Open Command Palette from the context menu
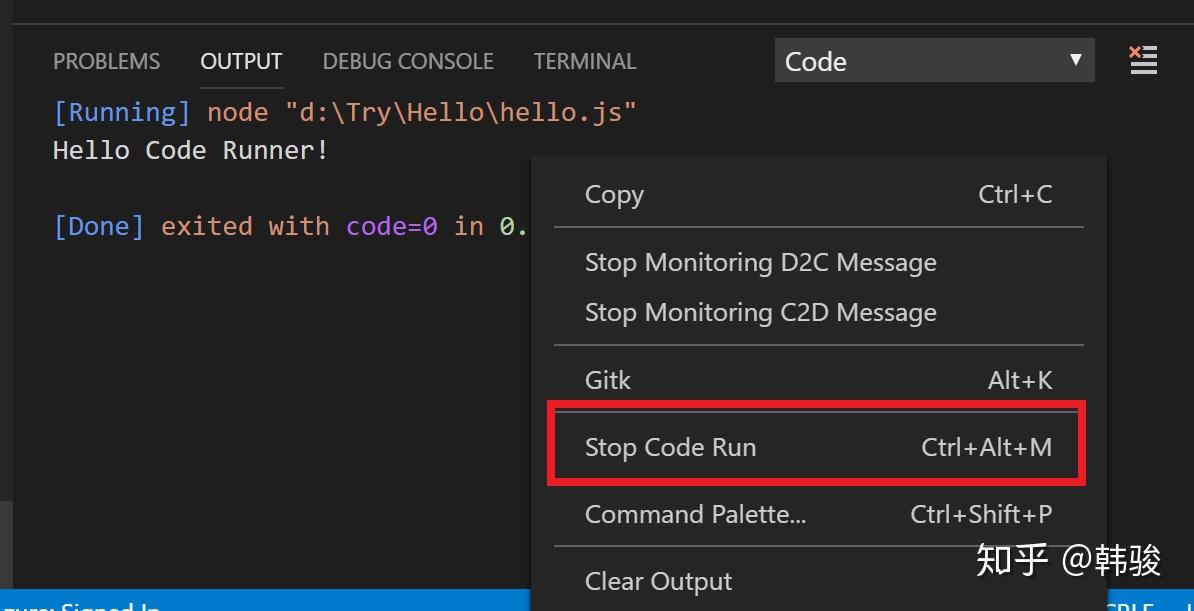This screenshot has width=1194, height=611. 695,514
